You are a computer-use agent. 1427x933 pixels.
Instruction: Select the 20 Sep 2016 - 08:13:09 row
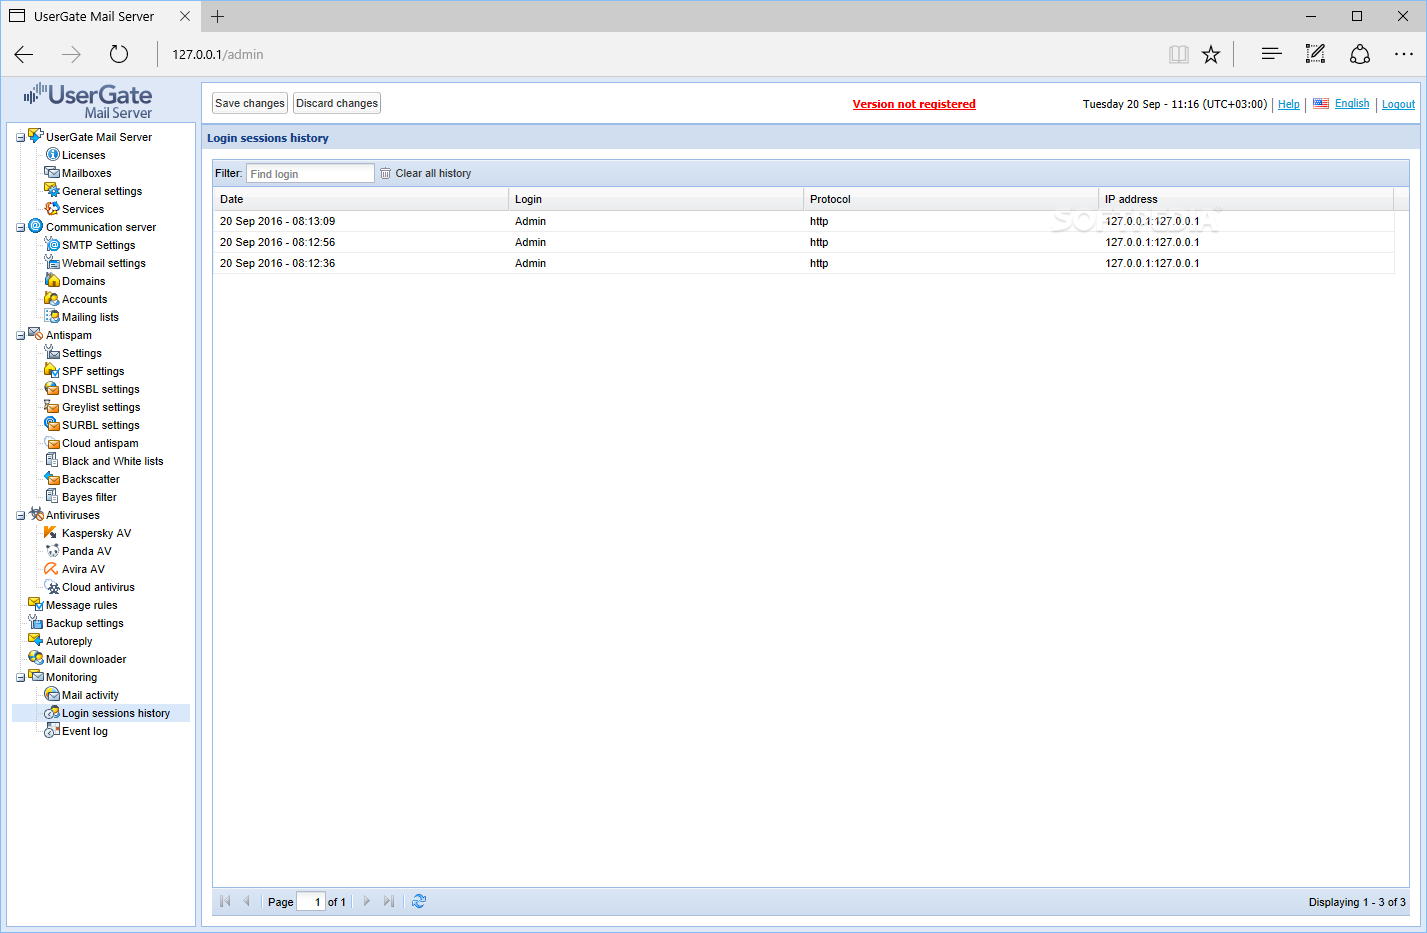803,221
